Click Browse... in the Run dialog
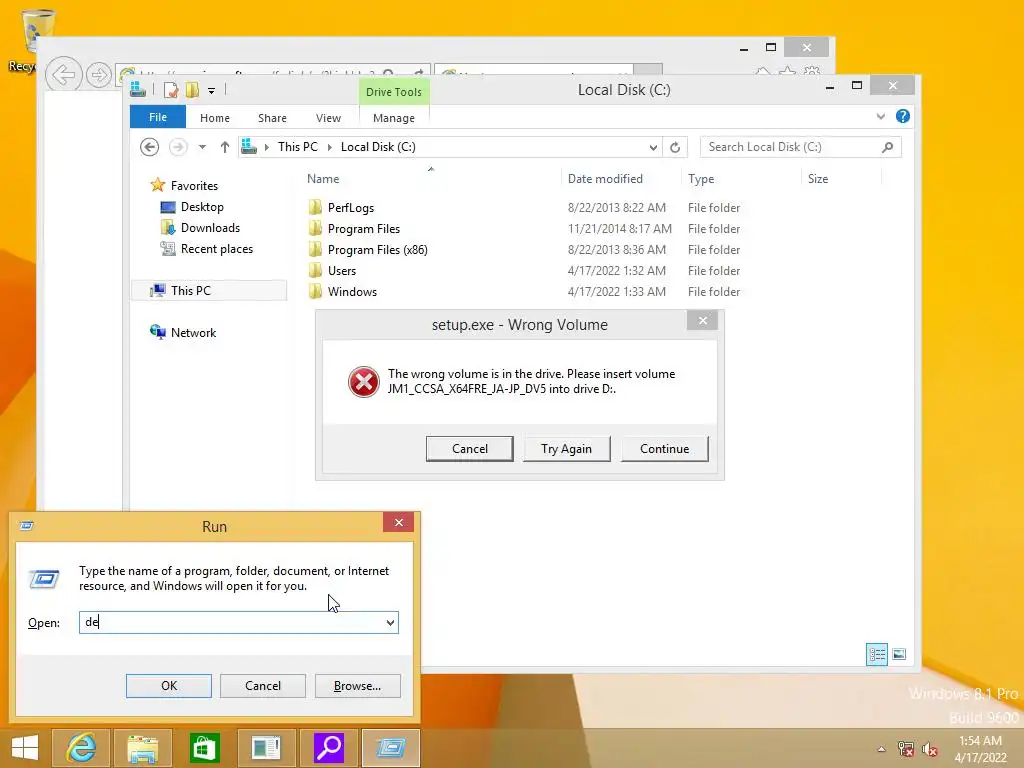This screenshot has height=768, width=1024. click(x=357, y=686)
